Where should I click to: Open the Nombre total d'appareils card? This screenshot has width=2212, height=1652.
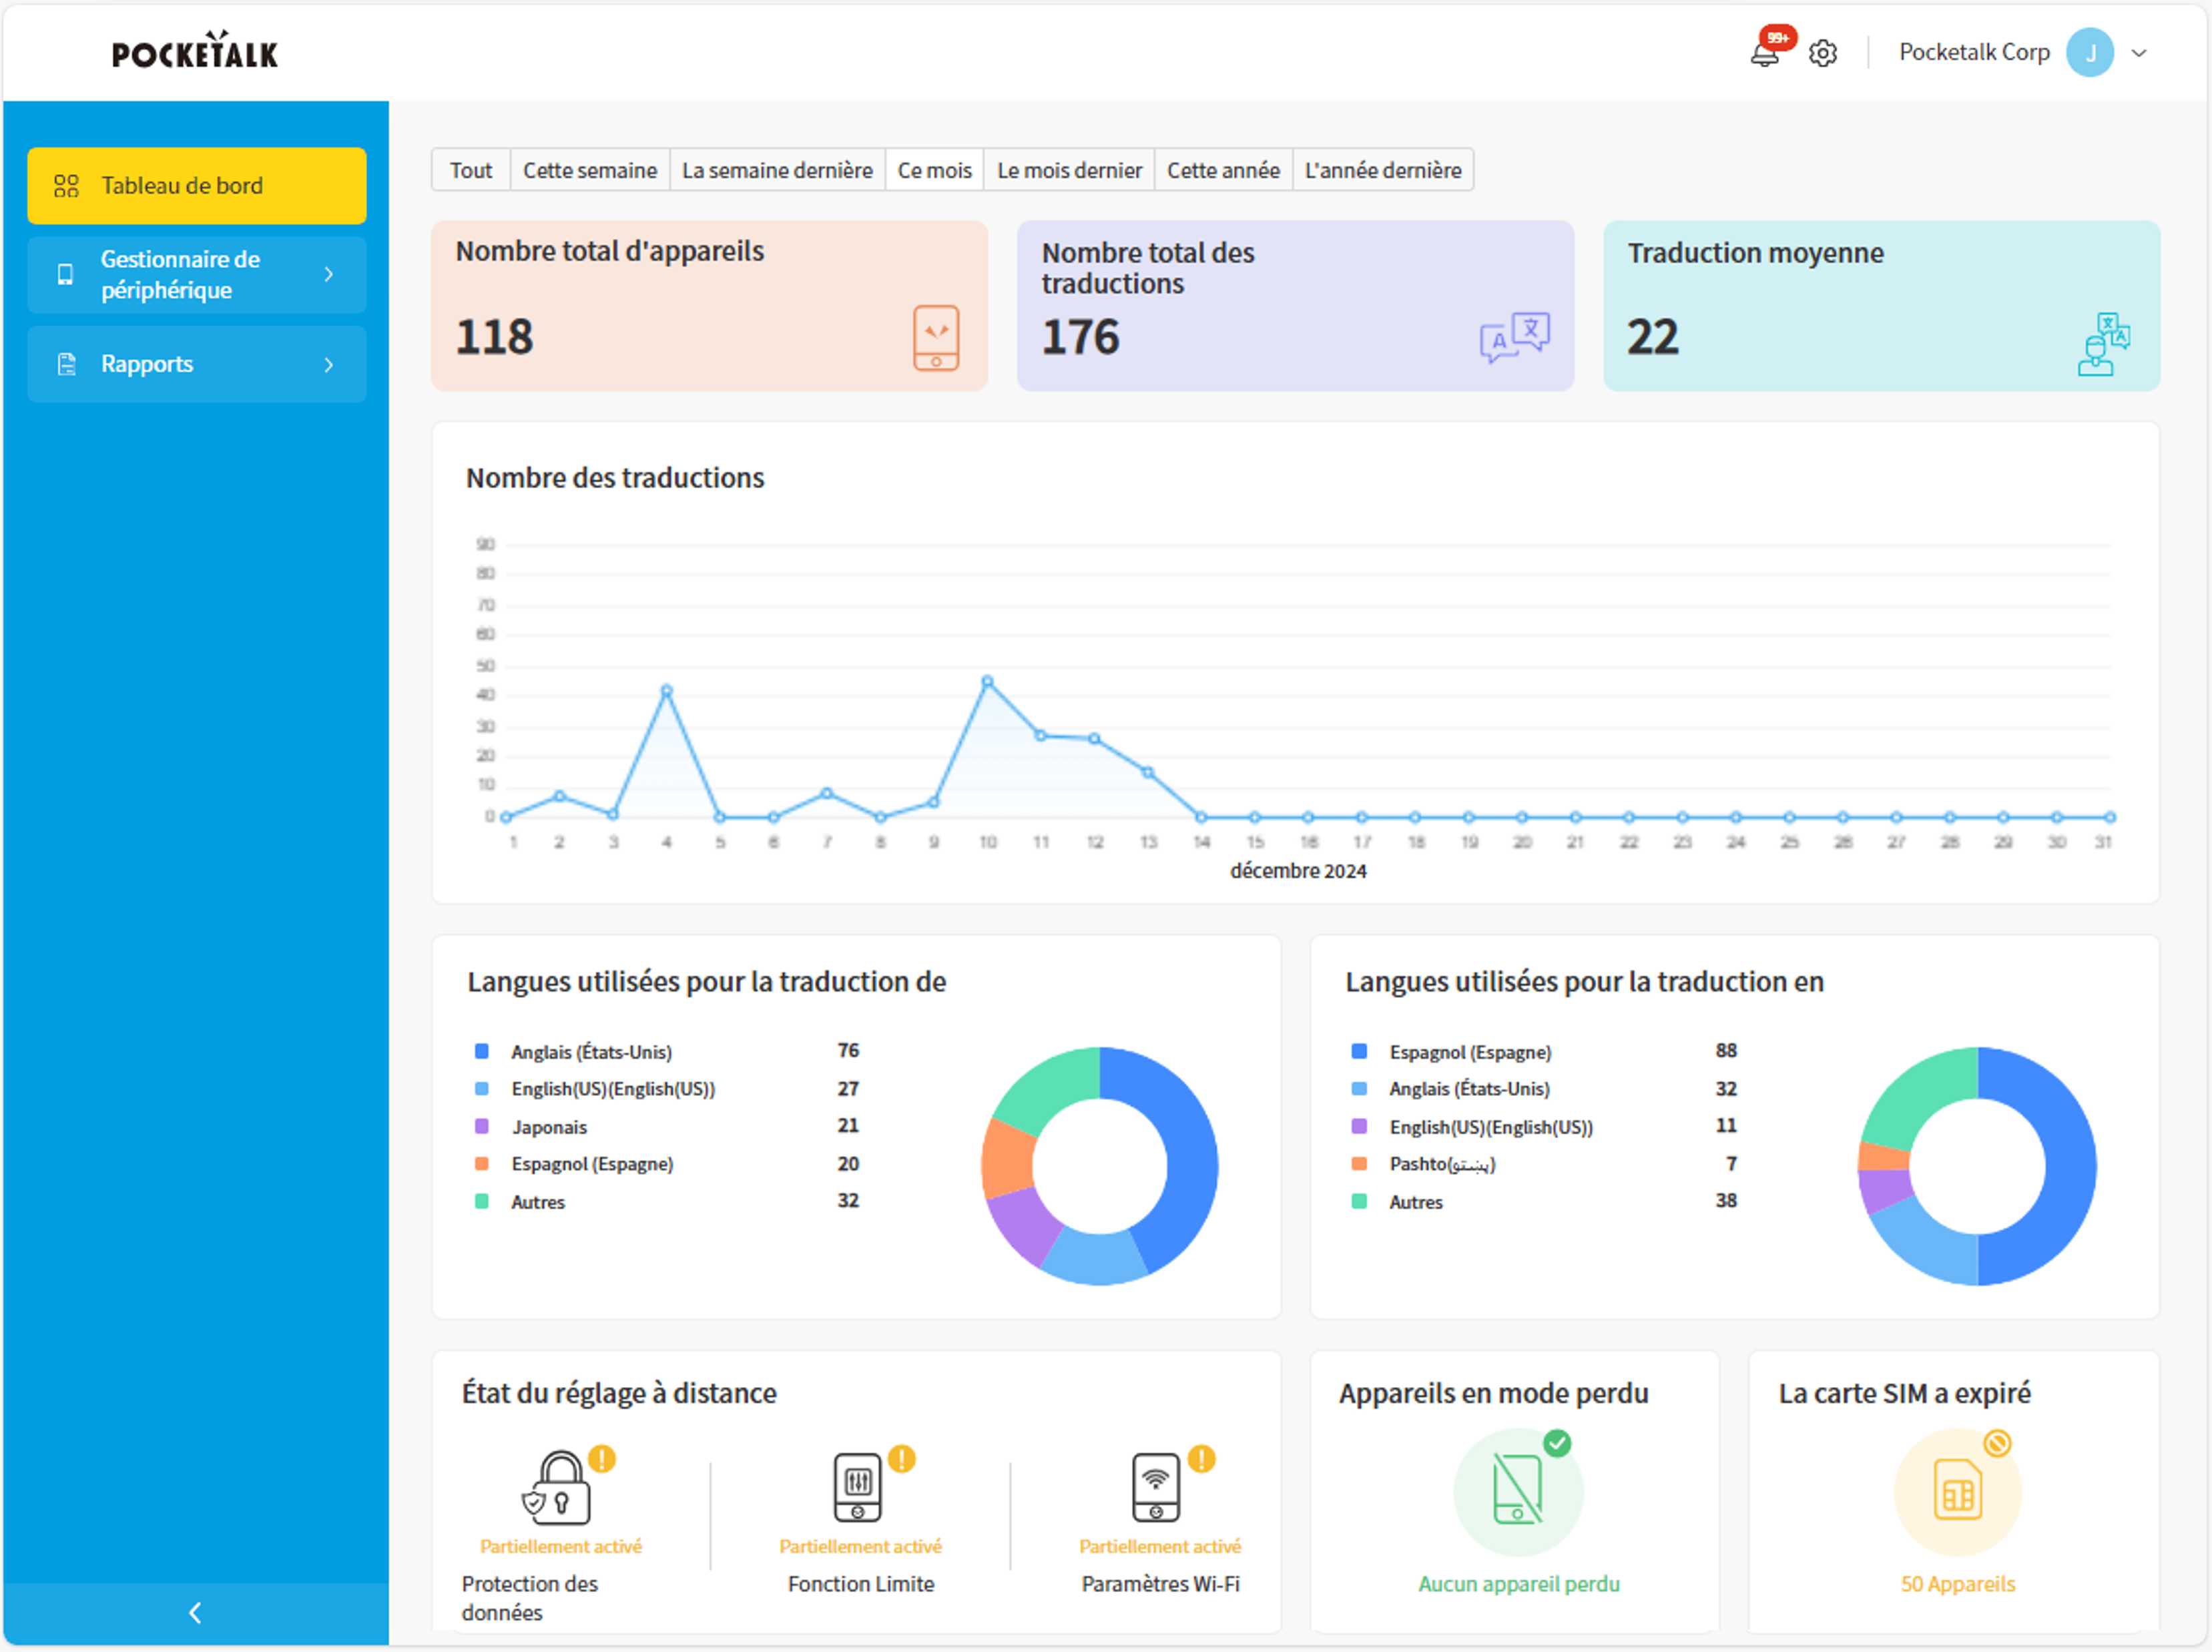[709, 305]
